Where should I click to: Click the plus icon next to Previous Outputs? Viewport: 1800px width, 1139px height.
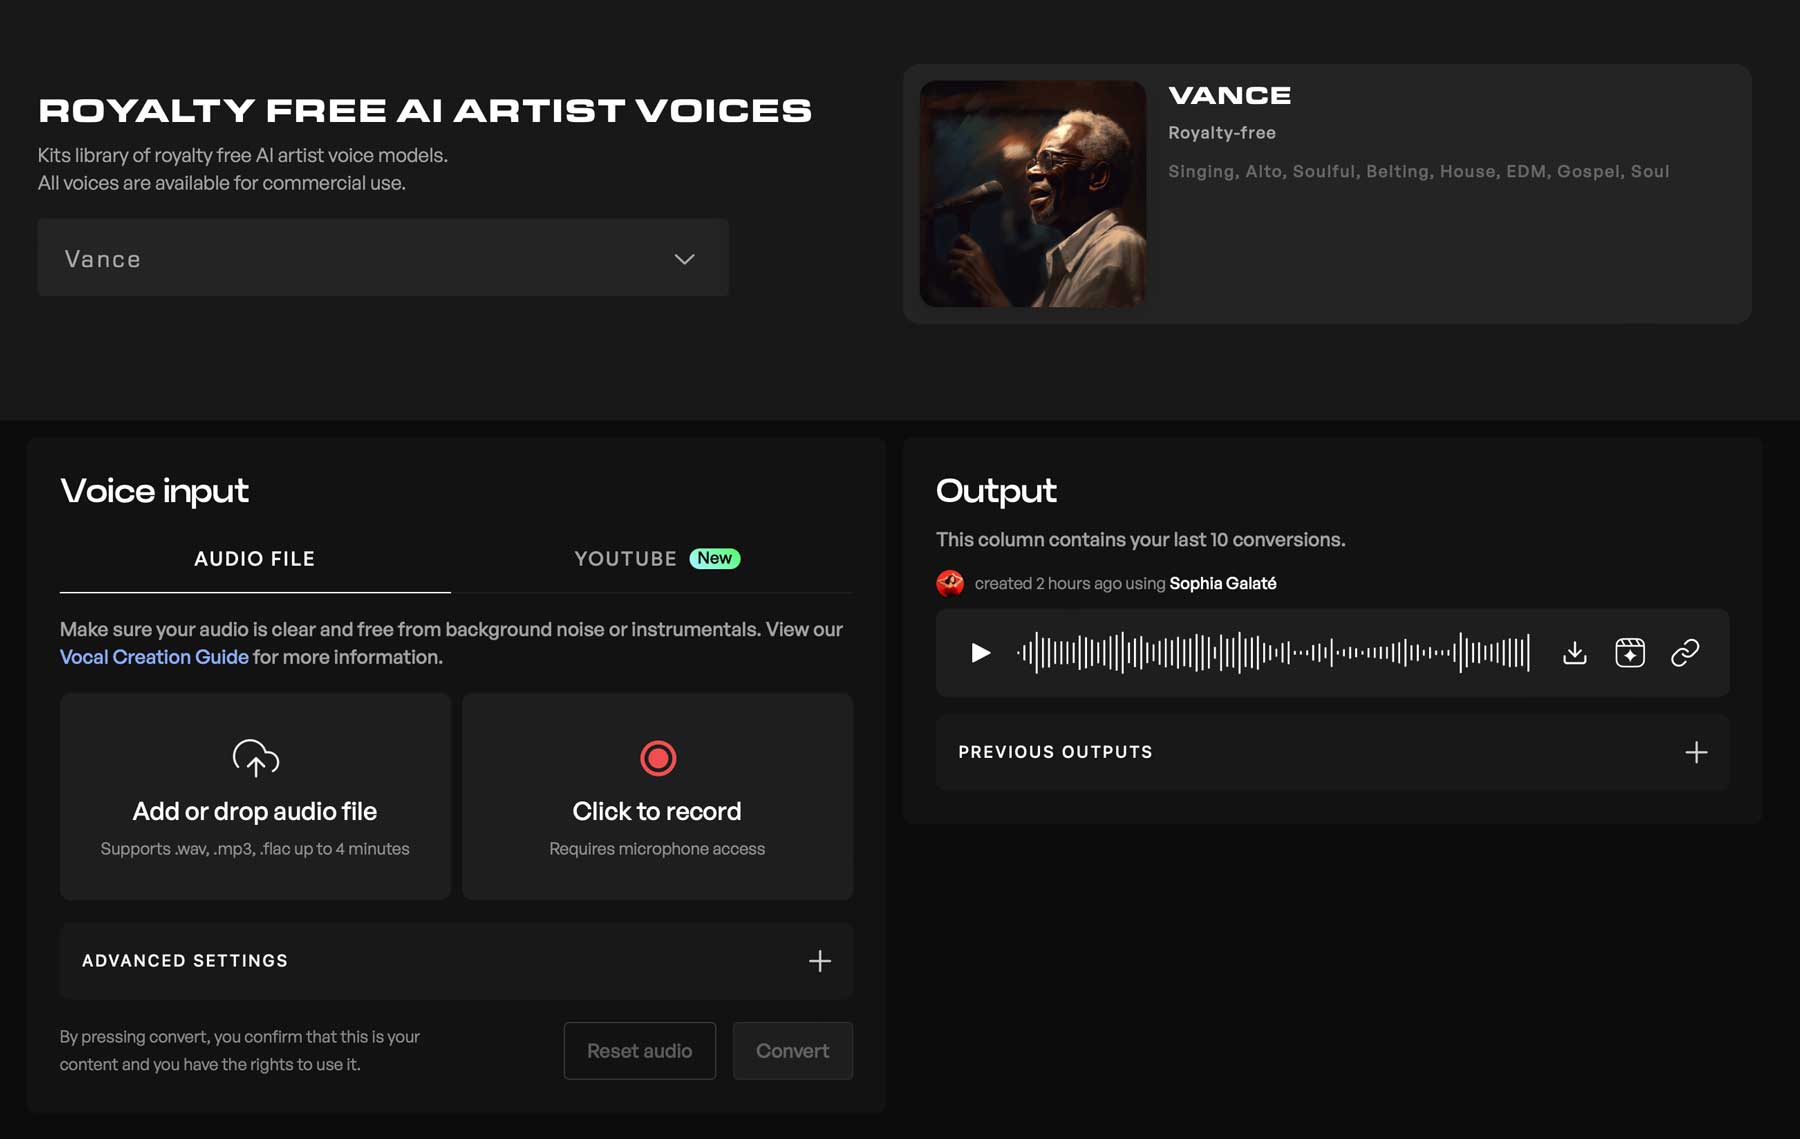click(x=1695, y=752)
